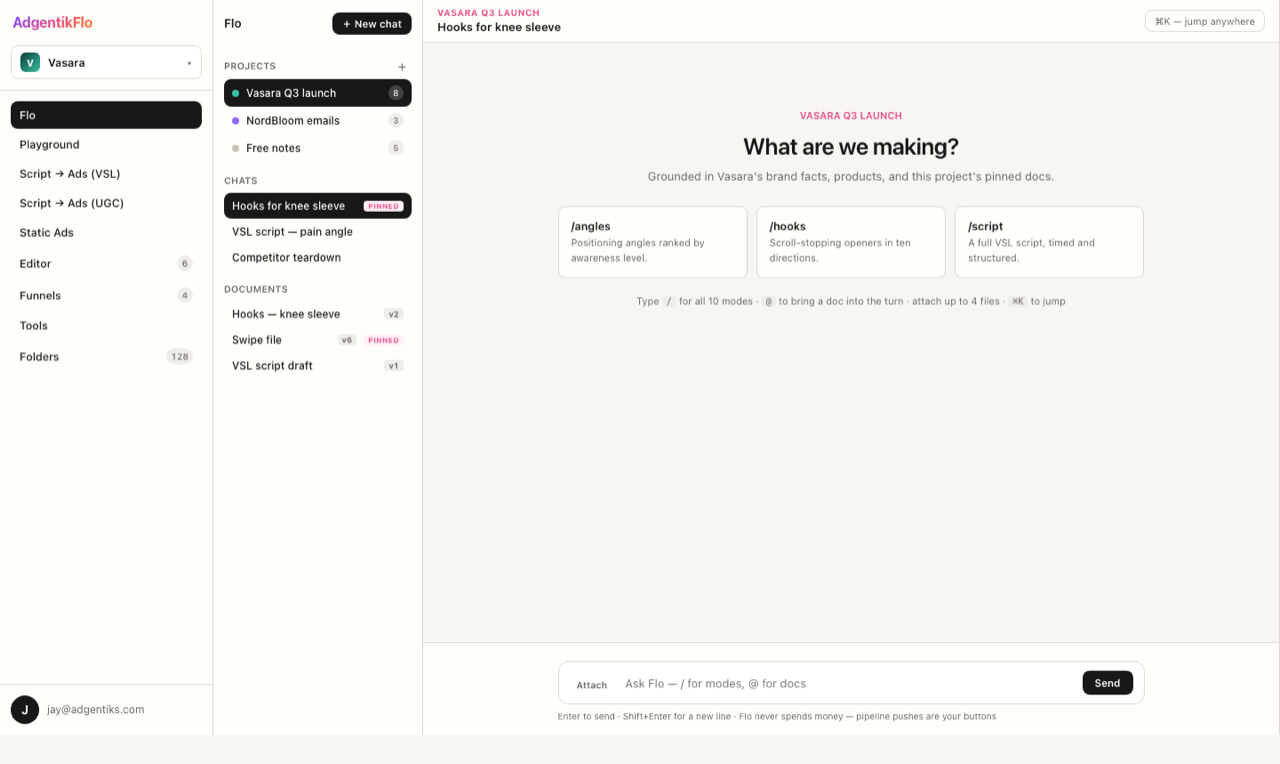Click the Free notes badge 5
The width and height of the screenshot is (1280, 764).
click(x=396, y=148)
